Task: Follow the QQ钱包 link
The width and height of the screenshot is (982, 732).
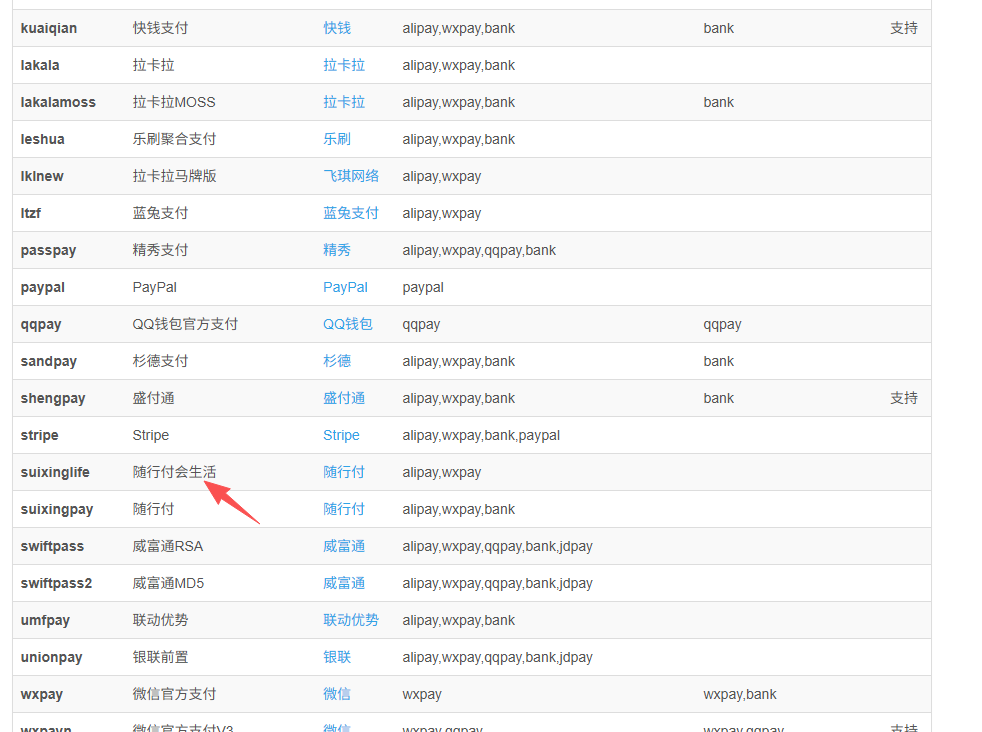Action: click(347, 324)
